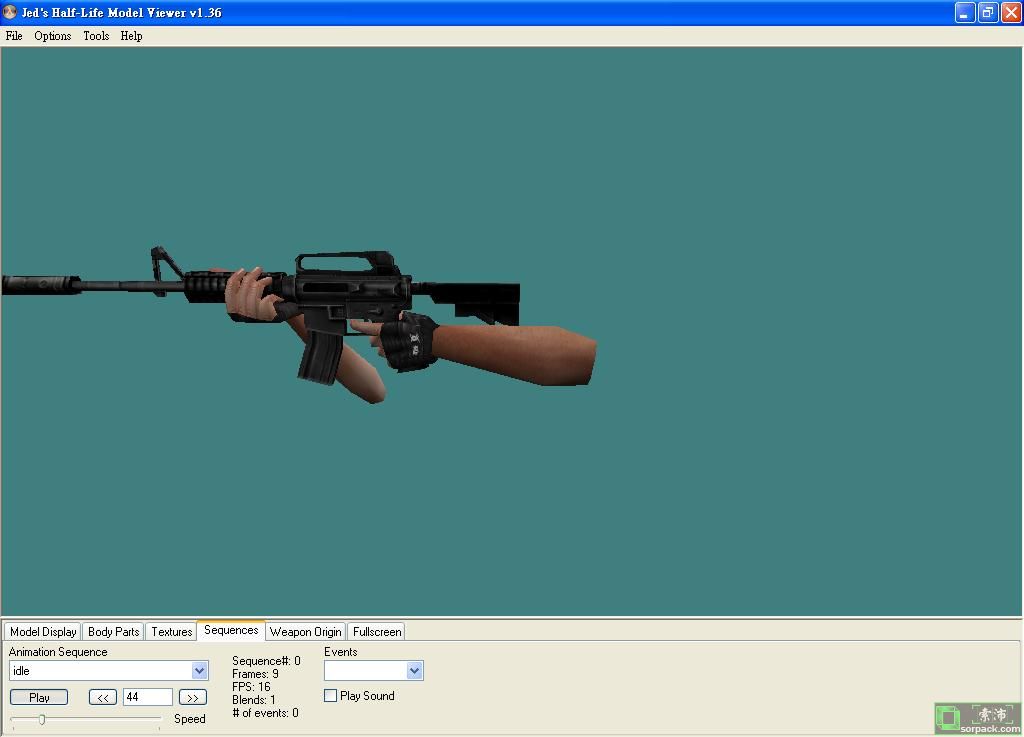Open the Tools menu
The height and width of the screenshot is (737, 1024).
(x=96, y=36)
